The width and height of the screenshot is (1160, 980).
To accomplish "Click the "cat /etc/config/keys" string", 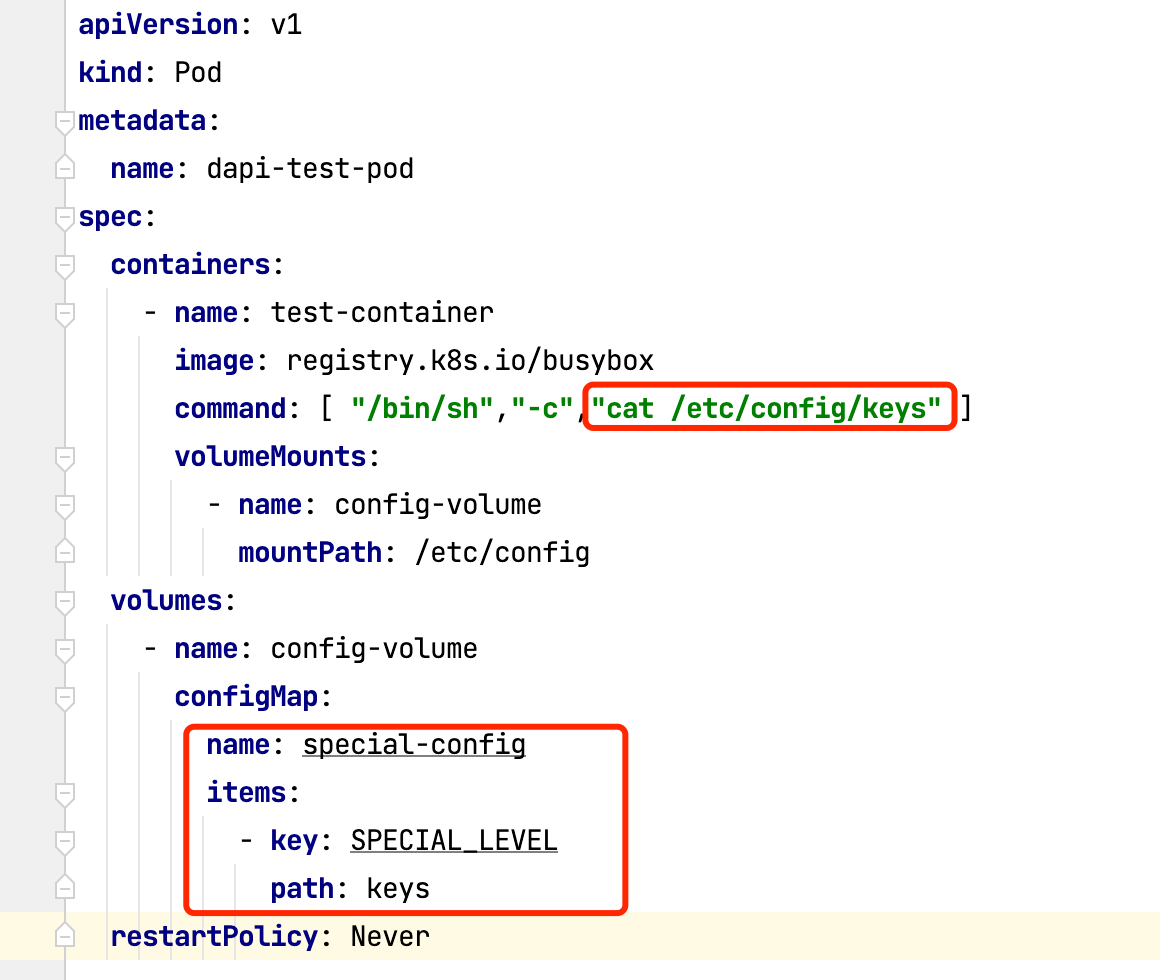I will pos(766,409).
